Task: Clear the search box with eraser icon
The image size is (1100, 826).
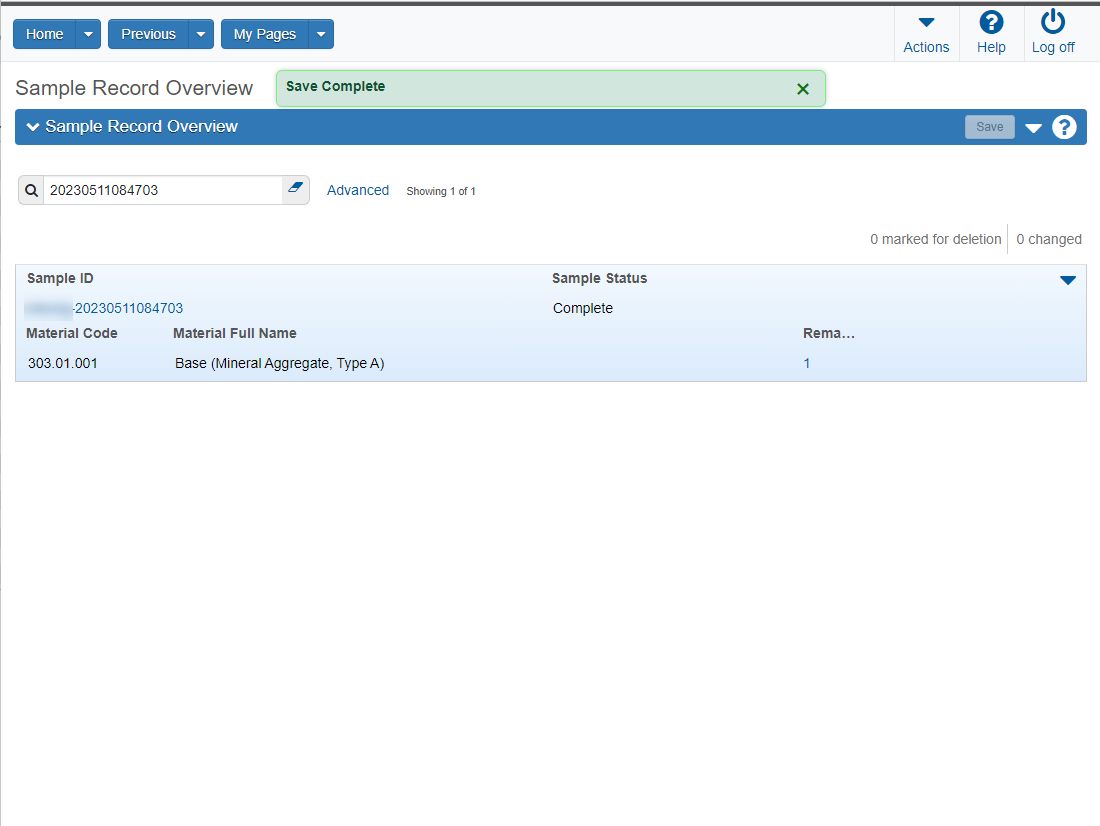Action: tap(295, 189)
